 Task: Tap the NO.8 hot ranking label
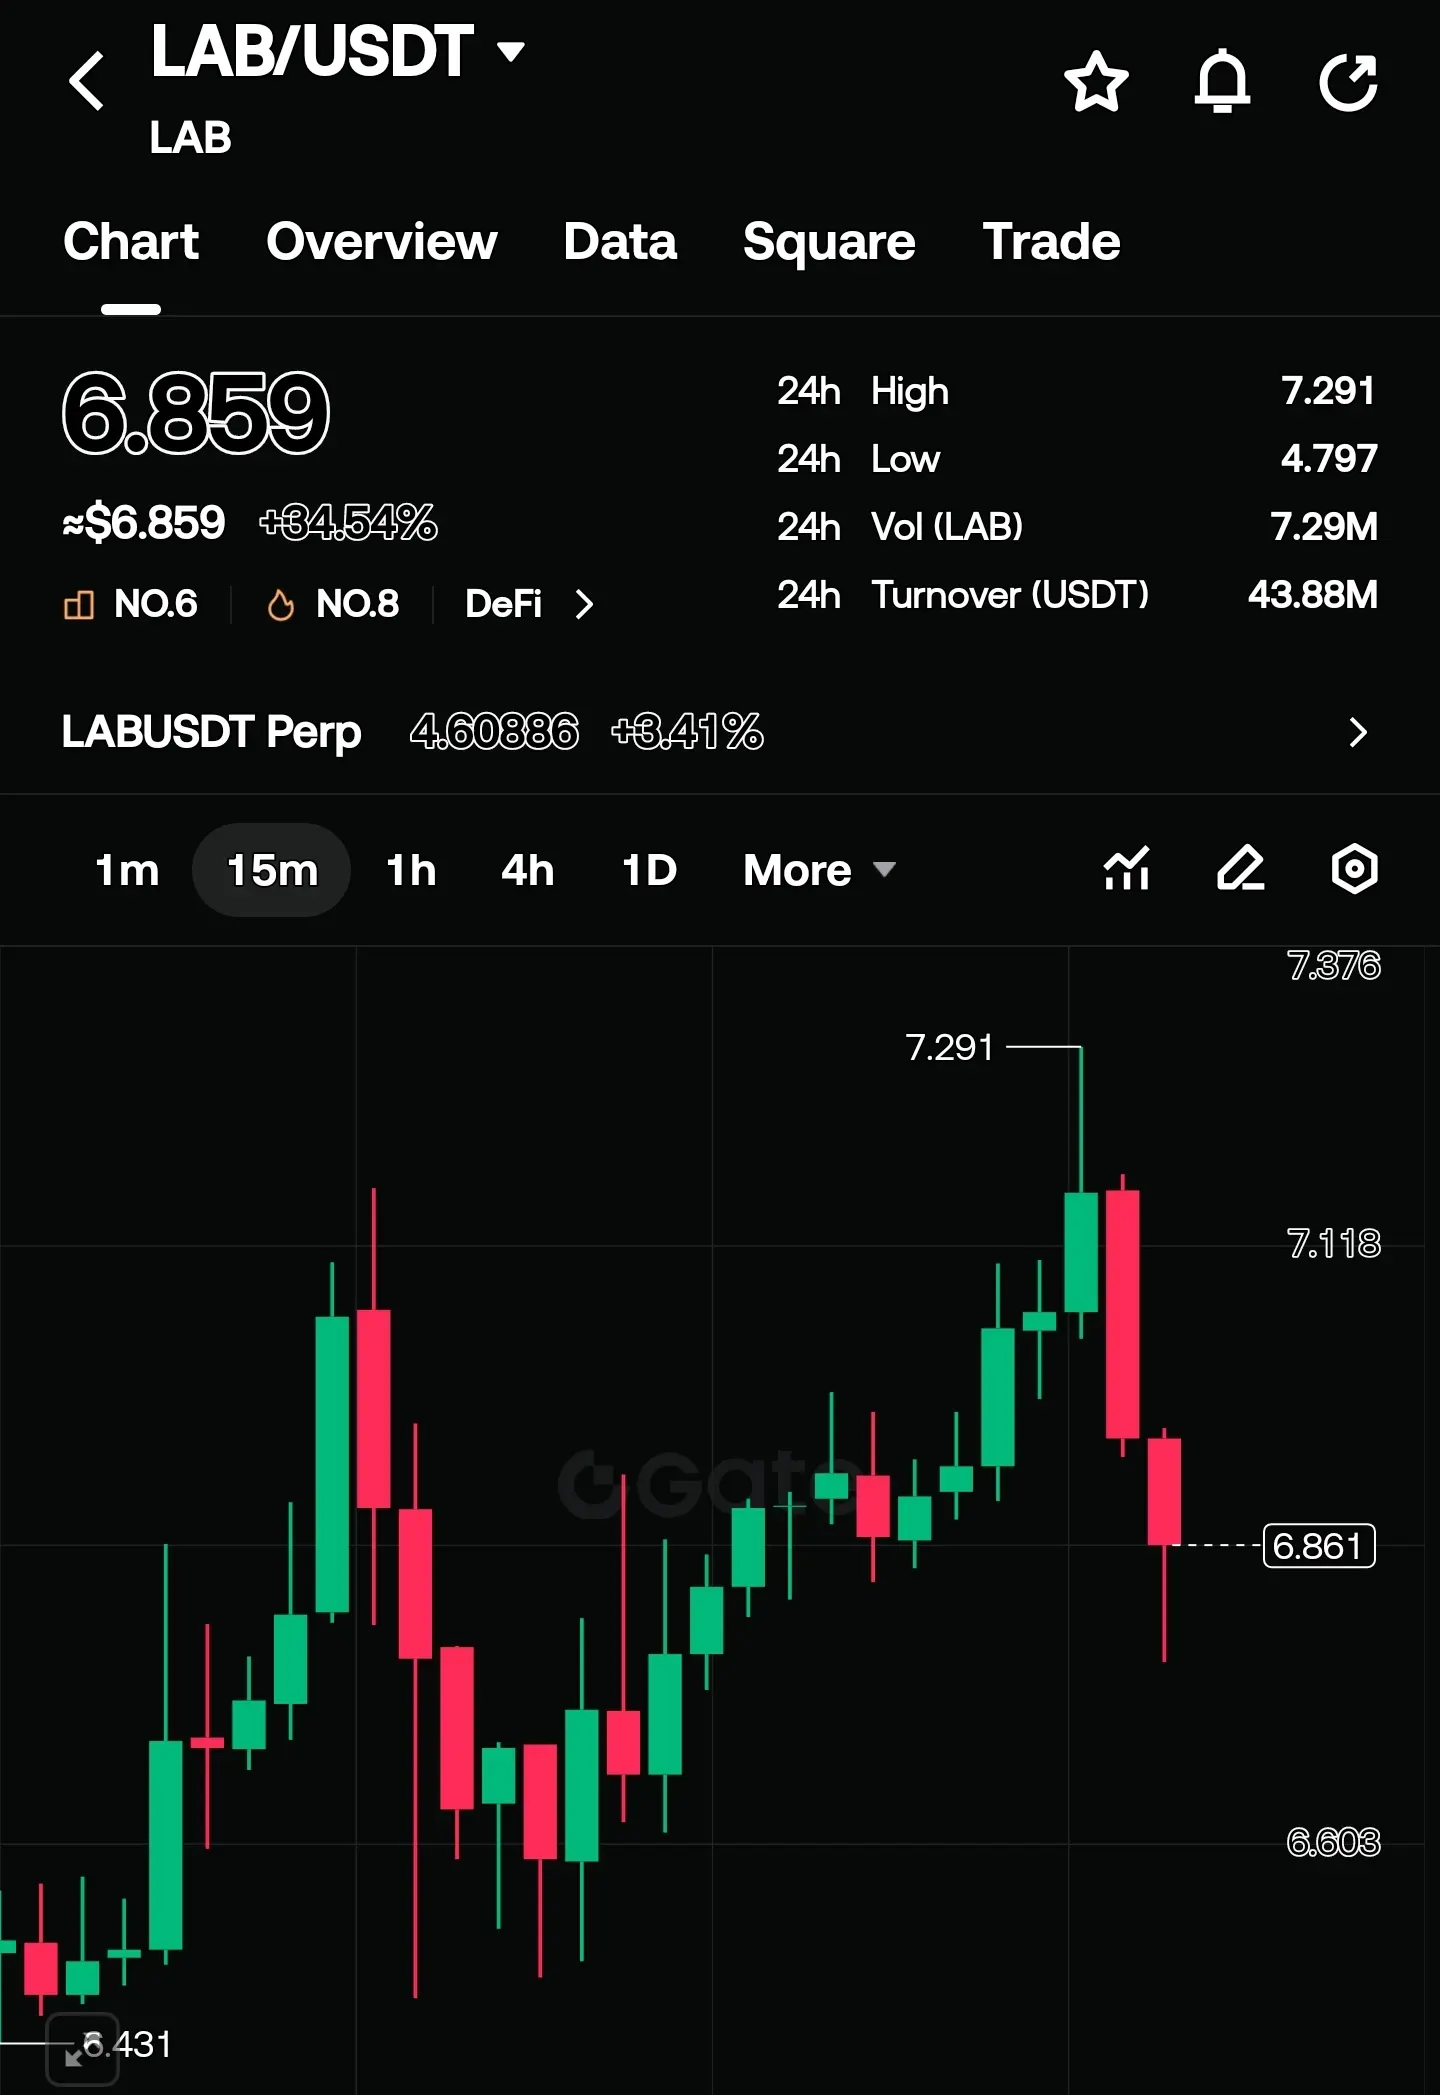[357, 604]
